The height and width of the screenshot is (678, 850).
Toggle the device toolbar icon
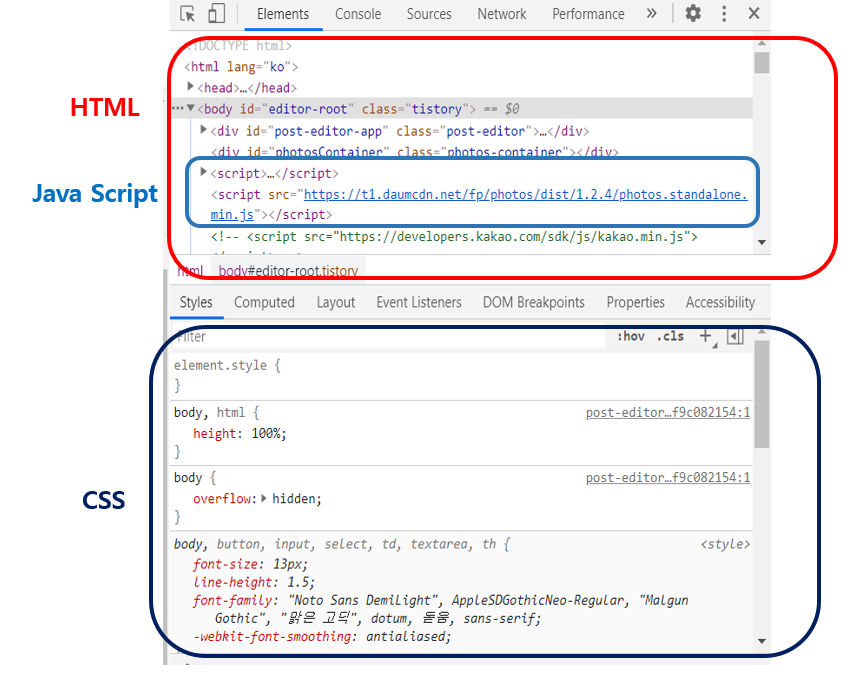[216, 14]
